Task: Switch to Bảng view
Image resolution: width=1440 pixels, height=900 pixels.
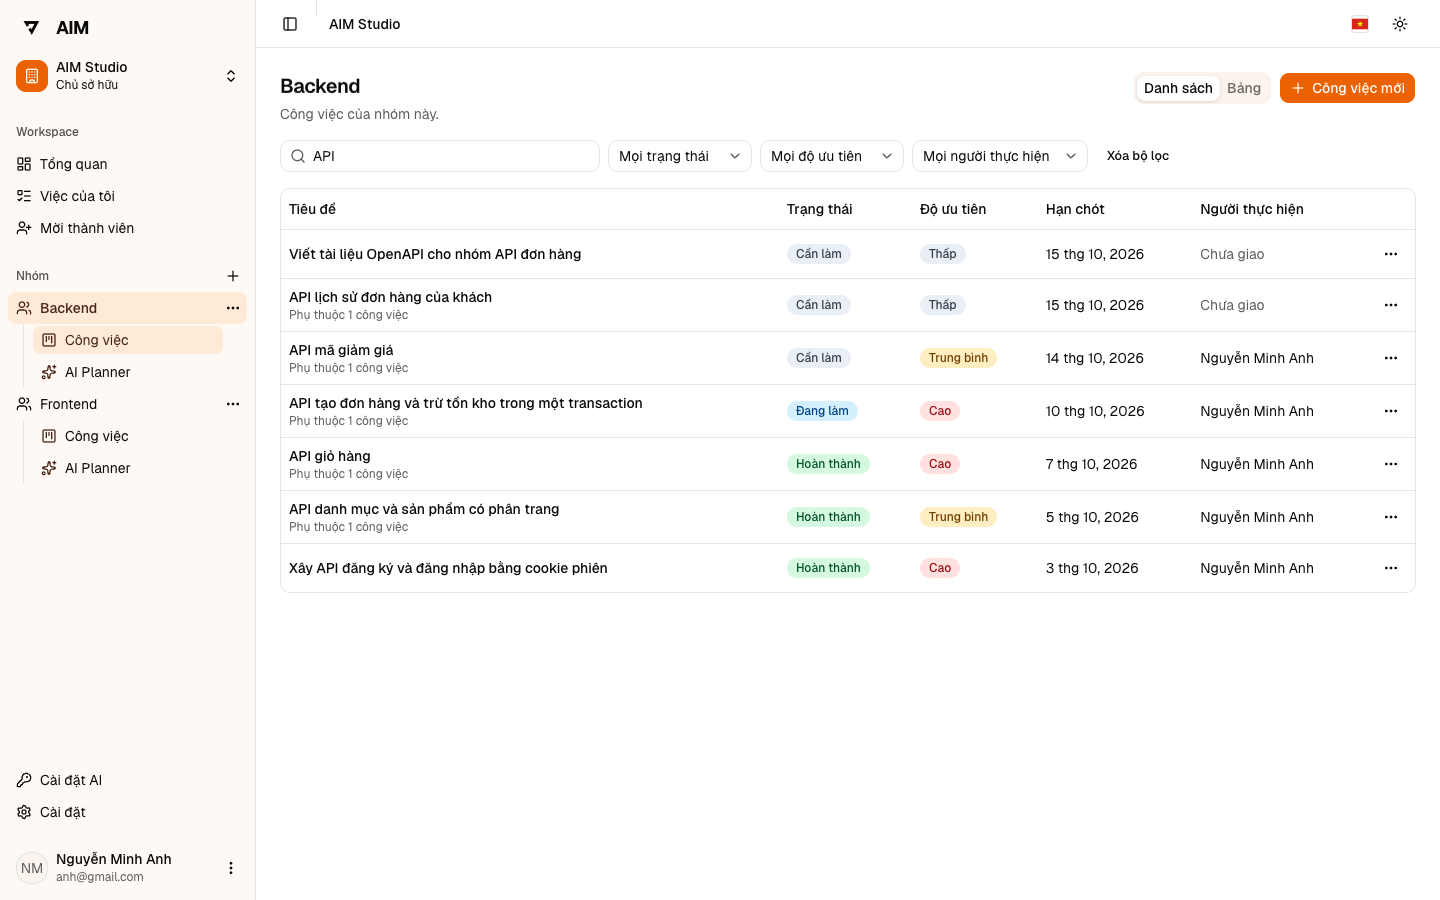Action: [1244, 88]
